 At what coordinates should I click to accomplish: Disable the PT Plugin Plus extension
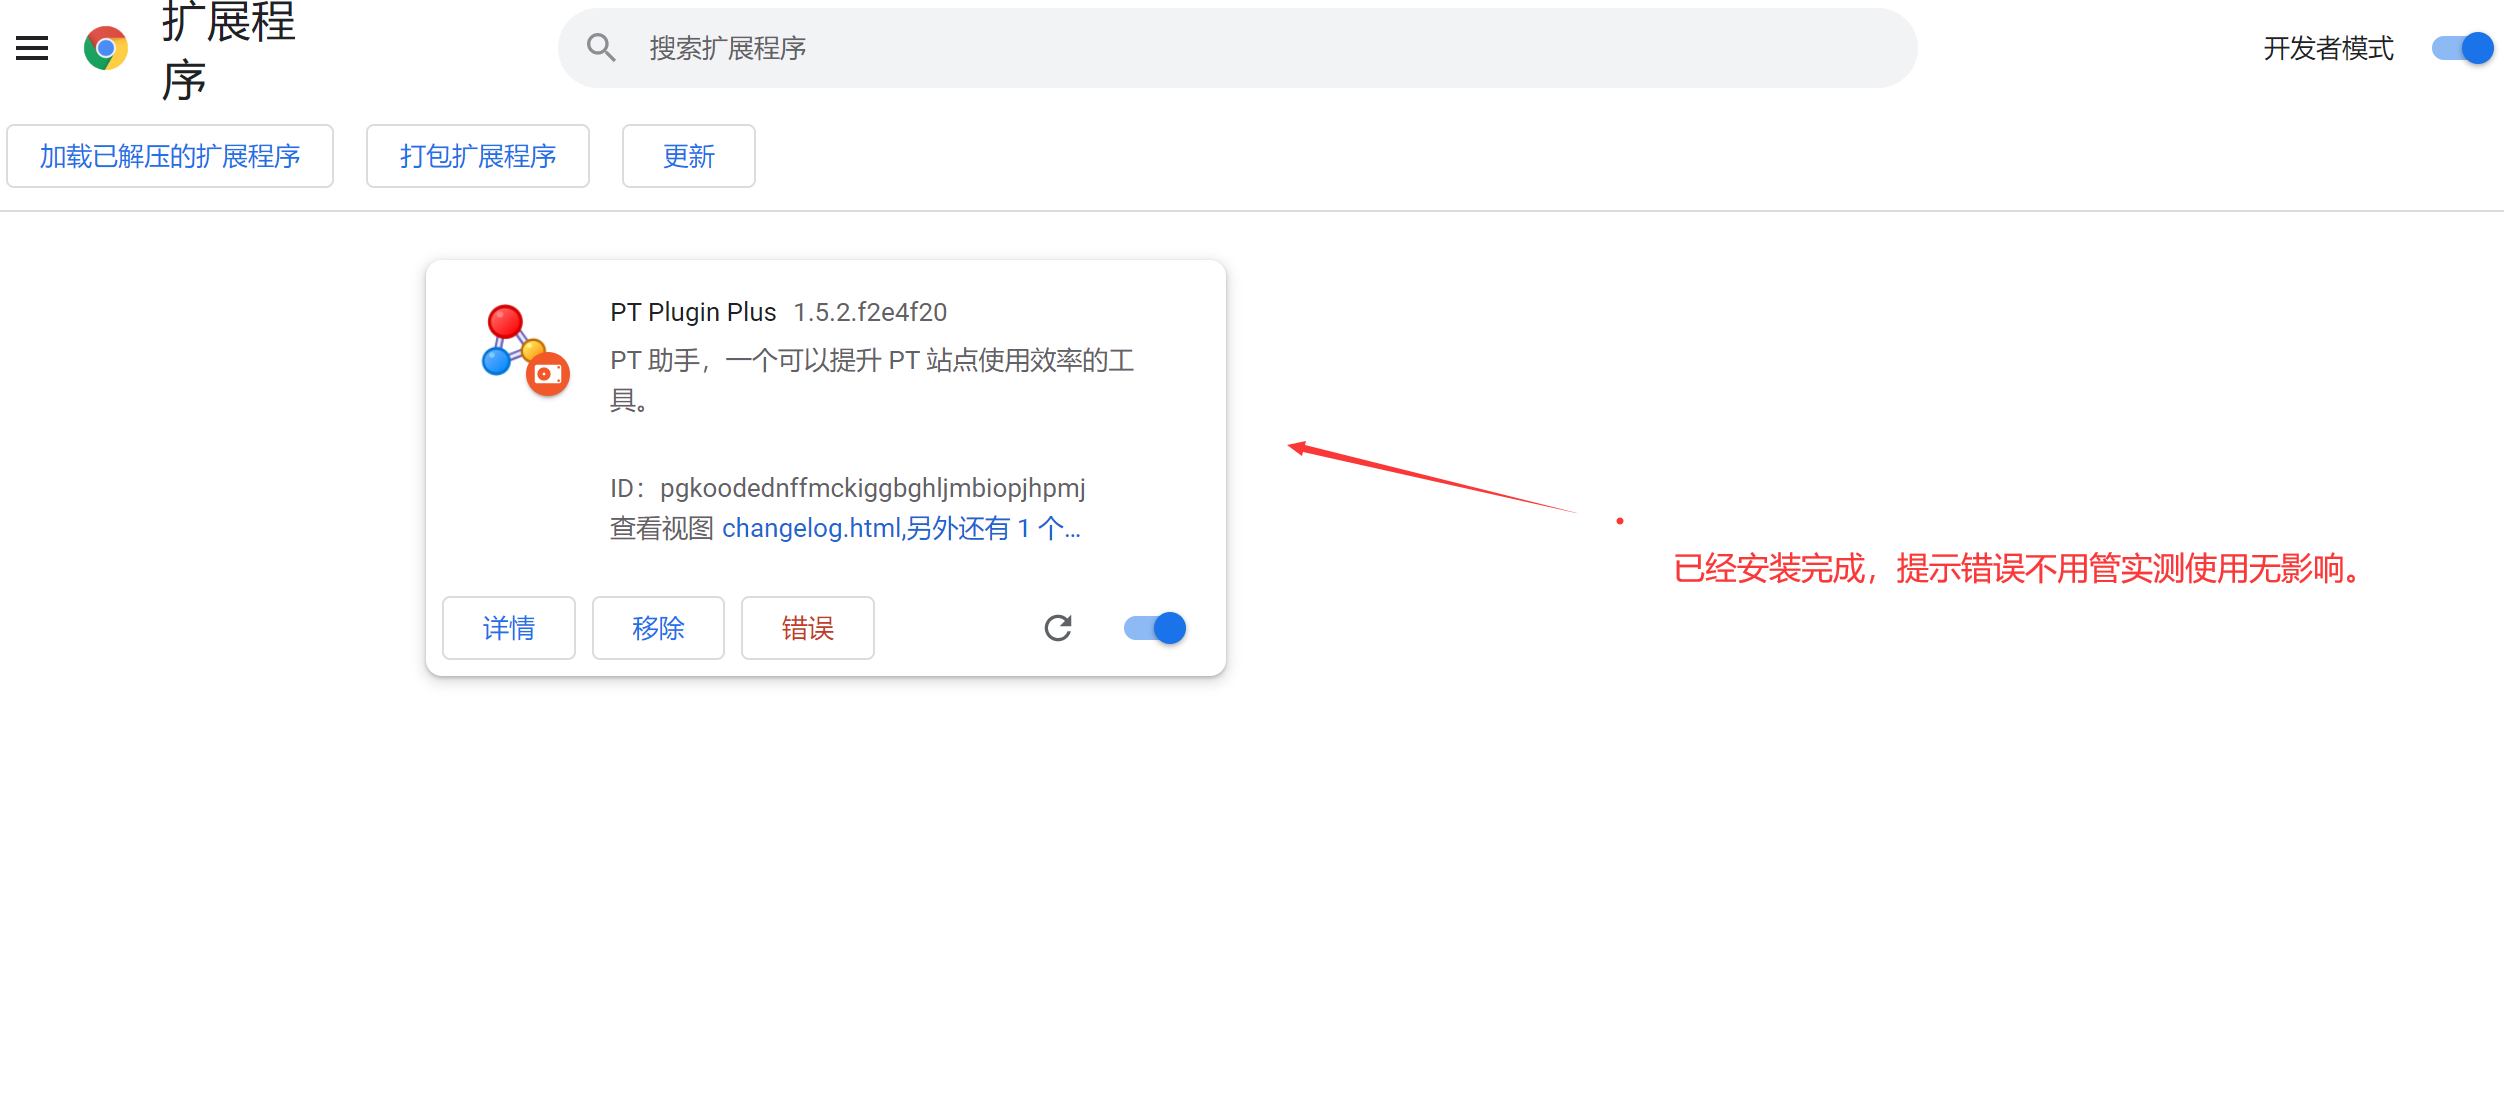click(x=1155, y=628)
